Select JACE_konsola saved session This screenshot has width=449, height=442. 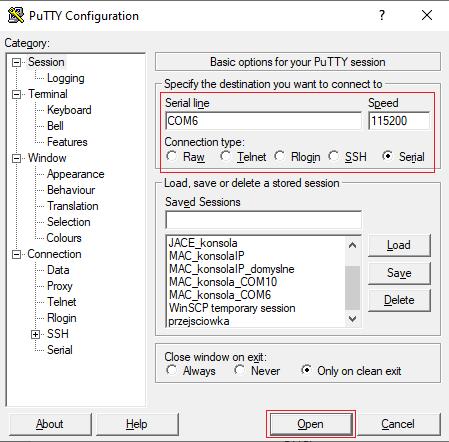(x=203, y=243)
